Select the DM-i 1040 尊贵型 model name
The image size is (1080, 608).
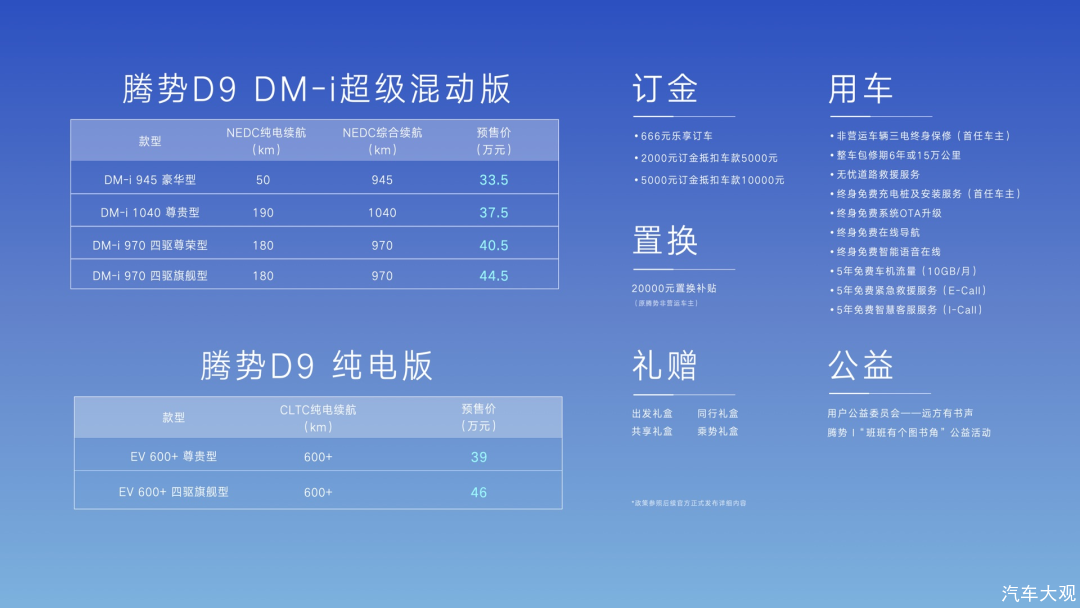tap(150, 213)
